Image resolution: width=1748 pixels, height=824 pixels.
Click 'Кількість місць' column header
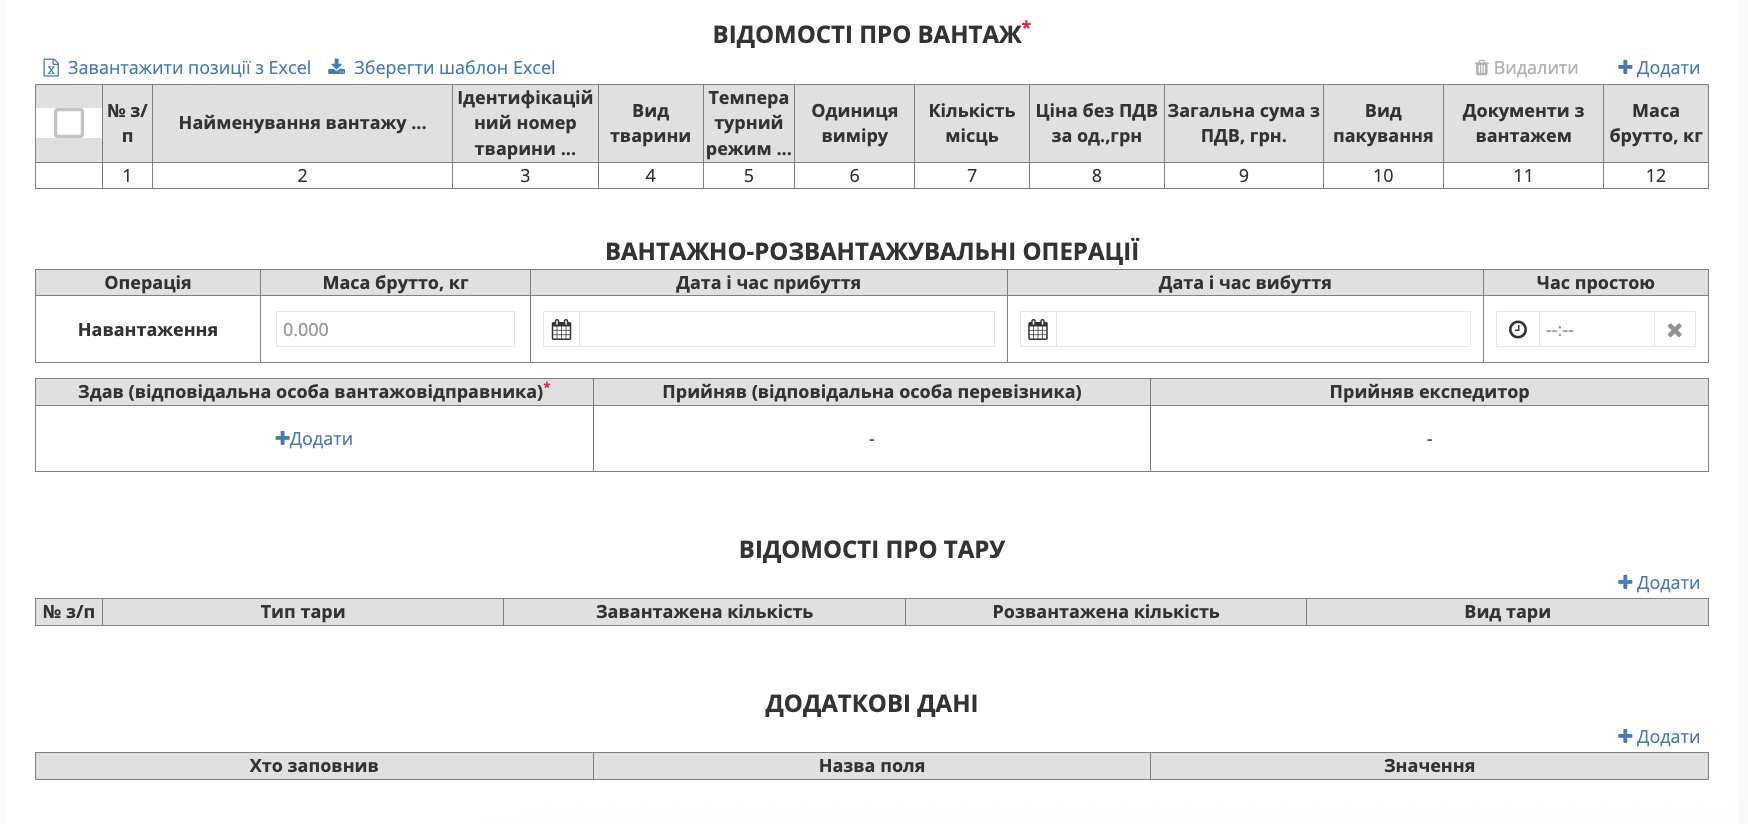coord(972,123)
